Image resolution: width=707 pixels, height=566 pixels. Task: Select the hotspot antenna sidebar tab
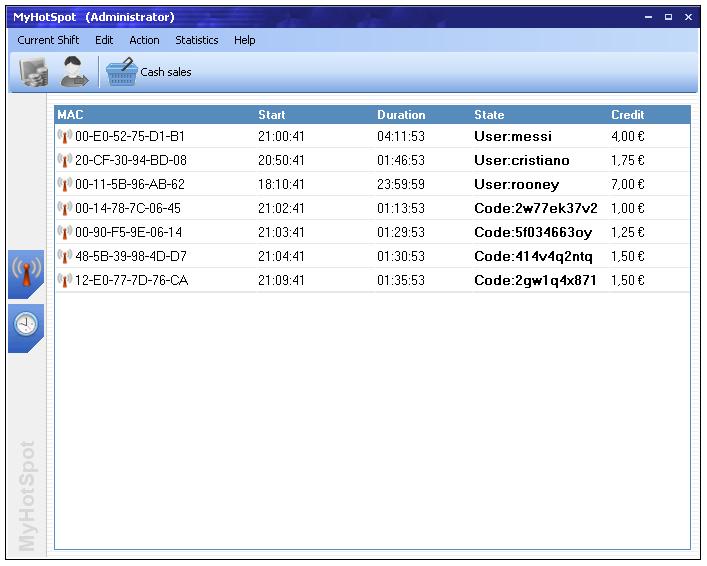26,274
